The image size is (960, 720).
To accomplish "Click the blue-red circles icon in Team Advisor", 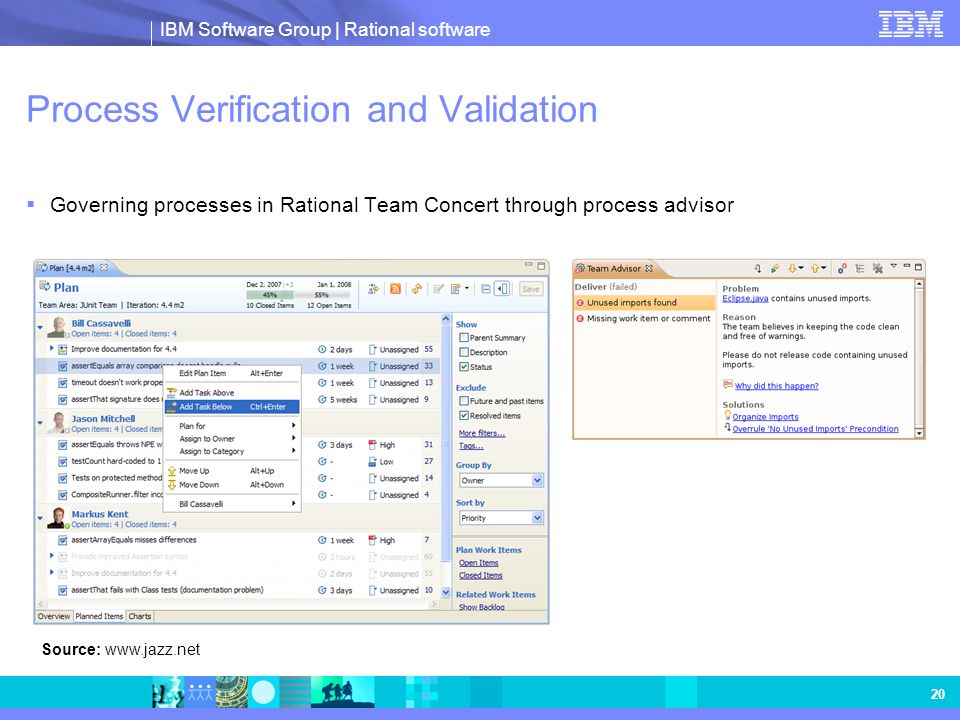I will 842,268.
